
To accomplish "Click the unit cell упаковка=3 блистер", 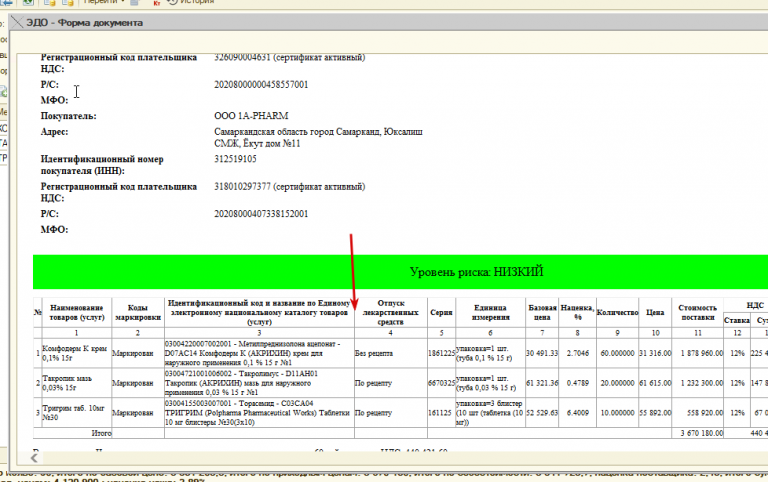I will [x=490, y=413].
